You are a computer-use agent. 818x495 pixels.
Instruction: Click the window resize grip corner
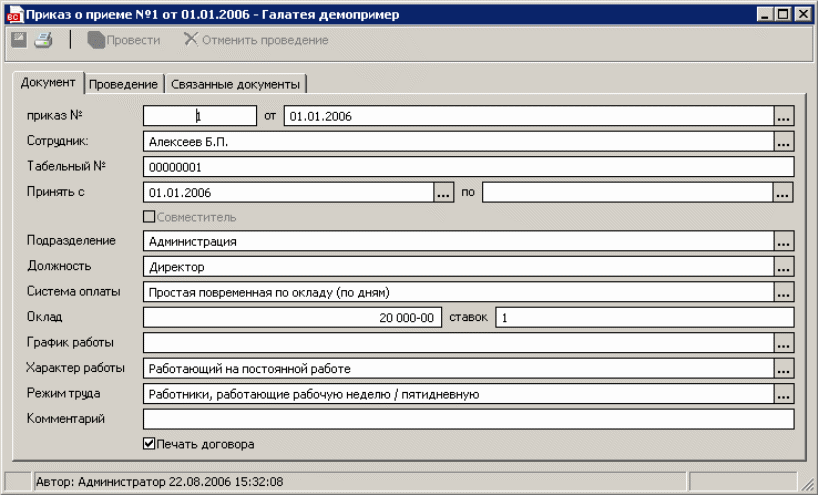(807, 485)
